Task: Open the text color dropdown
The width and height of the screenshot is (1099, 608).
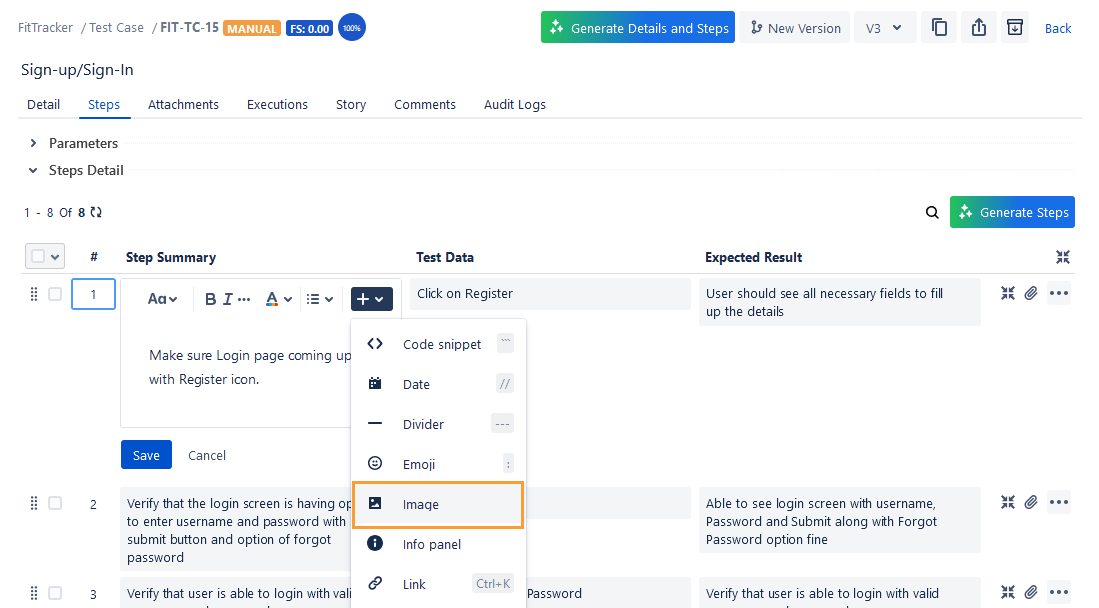Action: [278, 298]
